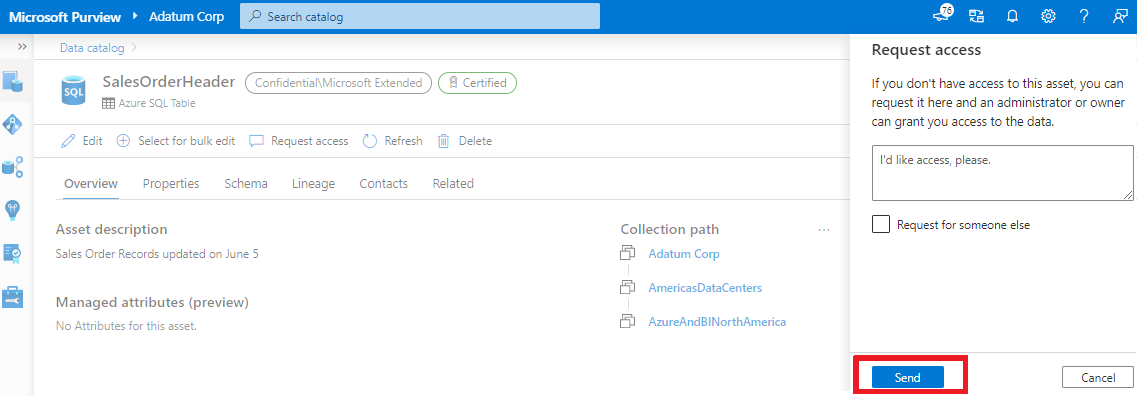Screen dimensions: 1138x396
Task: Click the request message text box
Action: 1002,173
